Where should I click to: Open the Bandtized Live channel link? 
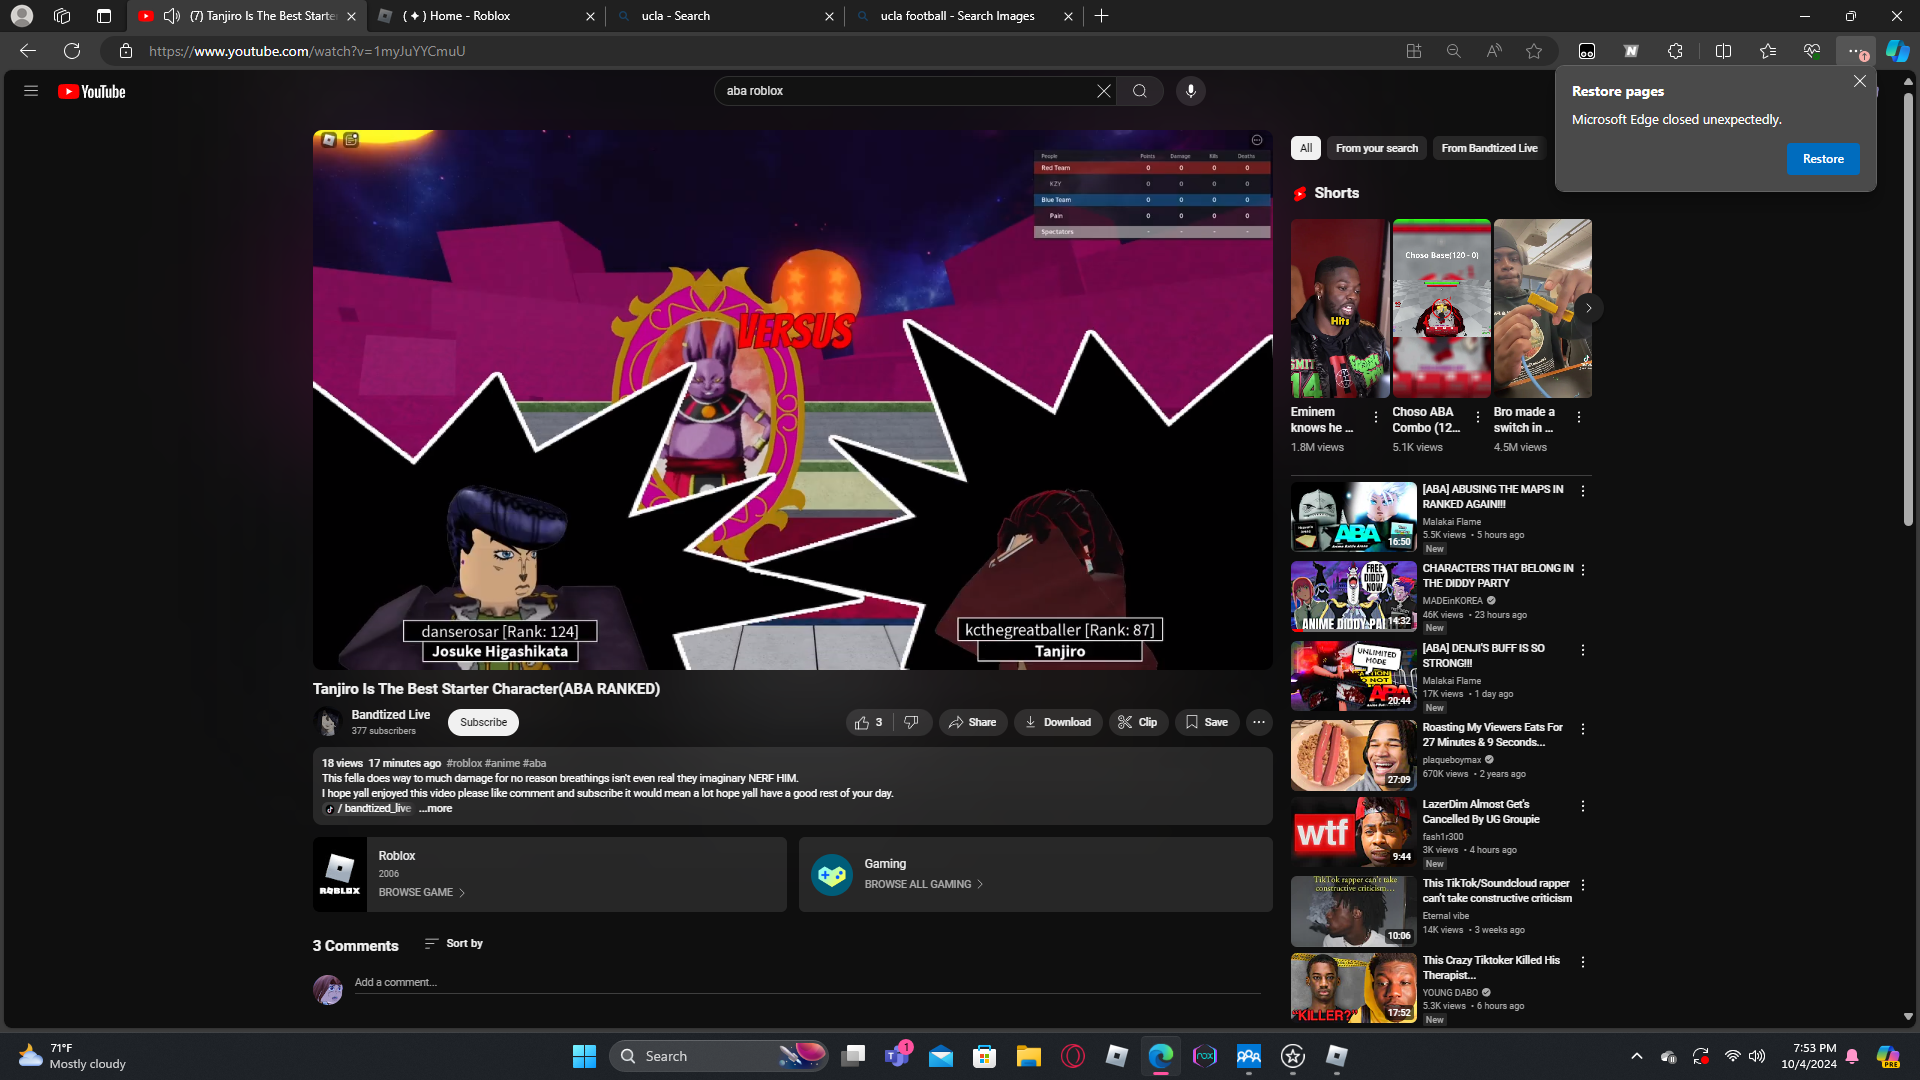[391, 715]
